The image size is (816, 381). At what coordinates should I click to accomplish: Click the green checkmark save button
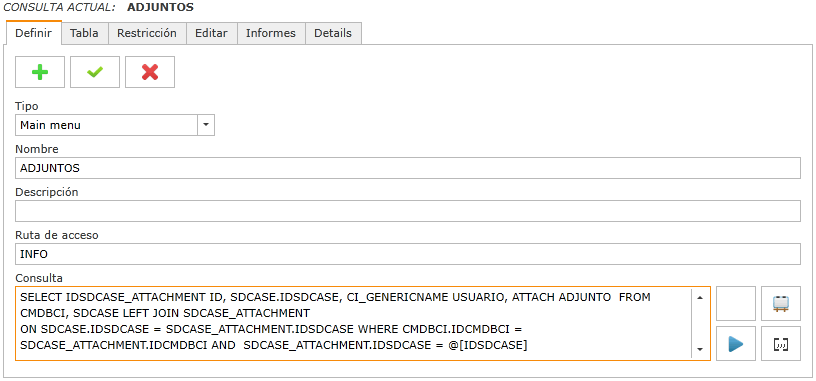pos(95,72)
